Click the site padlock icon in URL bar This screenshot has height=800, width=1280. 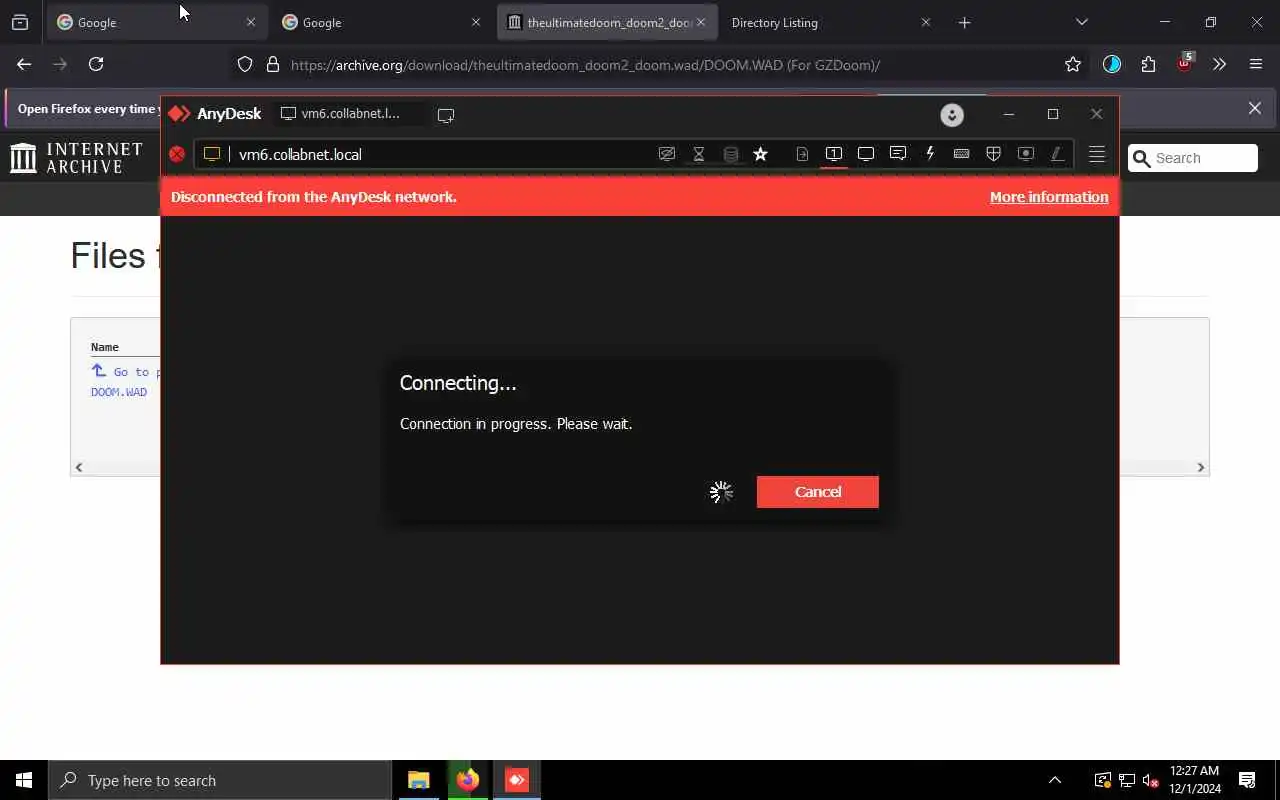pos(273,65)
